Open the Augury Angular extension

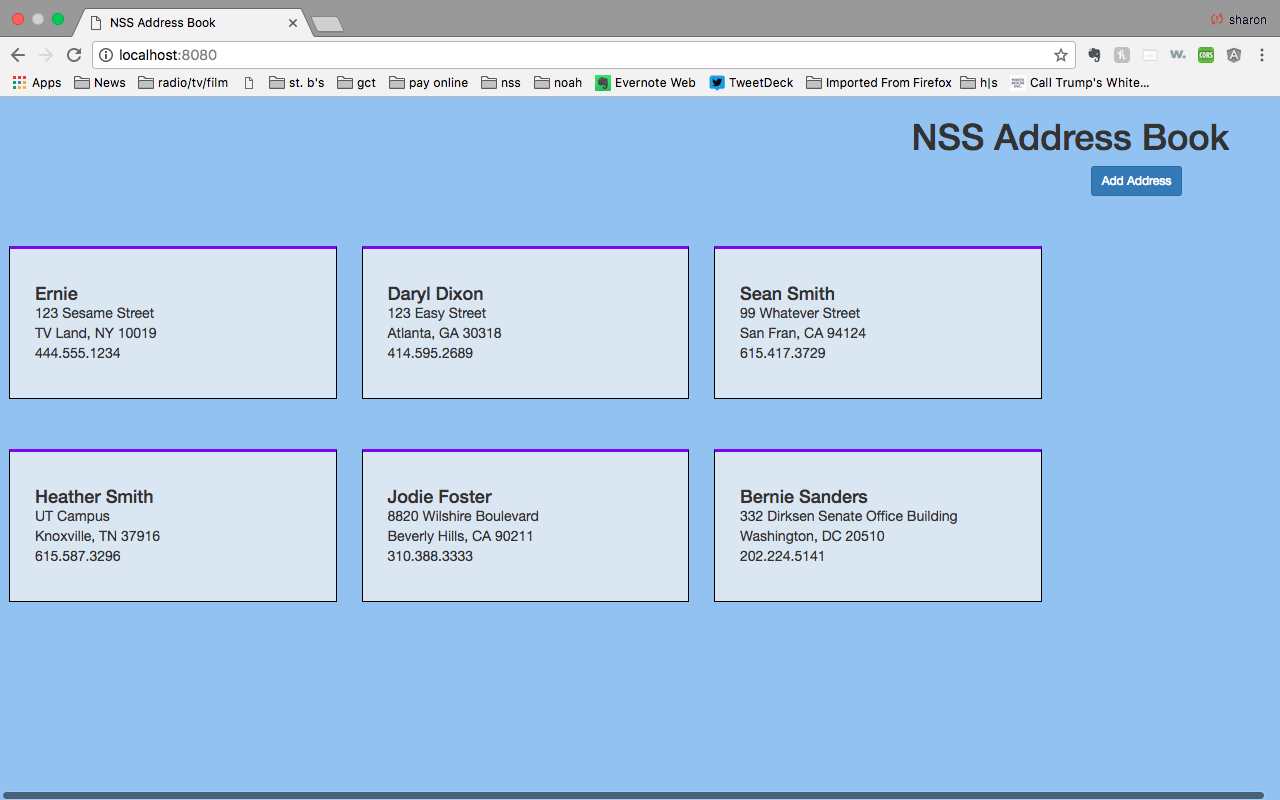pyautogui.click(x=1234, y=55)
